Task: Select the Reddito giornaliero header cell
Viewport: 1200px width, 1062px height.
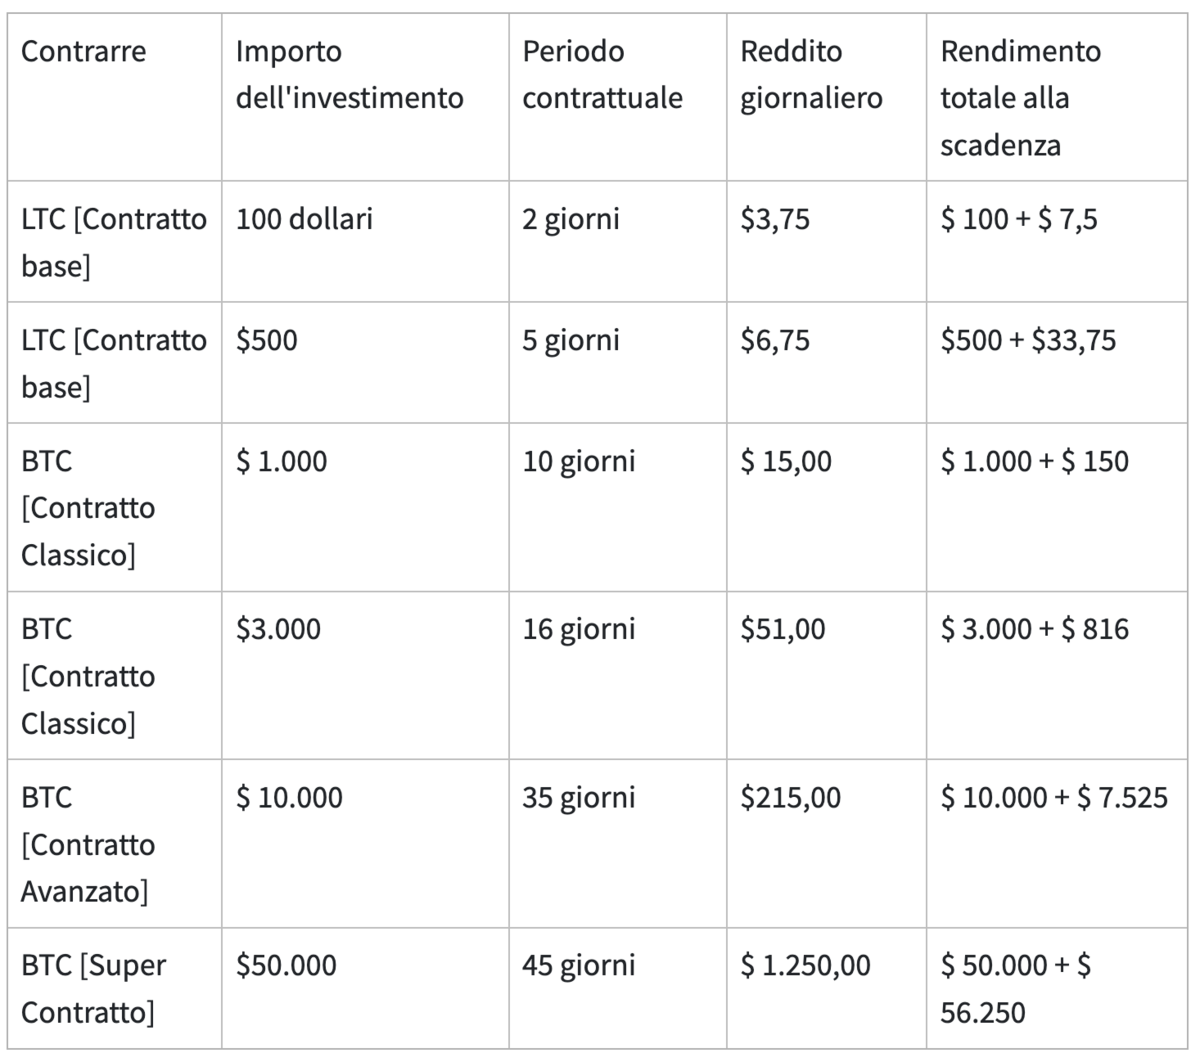Action: (811, 75)
